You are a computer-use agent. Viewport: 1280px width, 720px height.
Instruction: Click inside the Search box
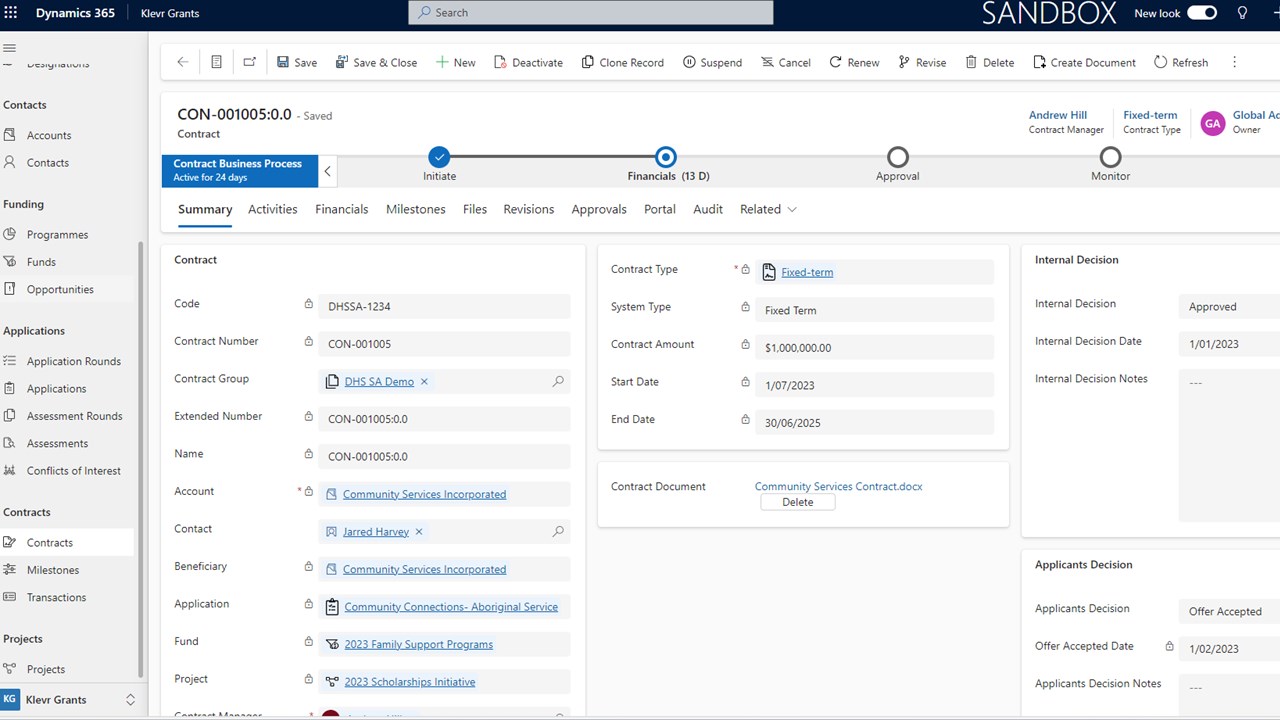(591, 12)
